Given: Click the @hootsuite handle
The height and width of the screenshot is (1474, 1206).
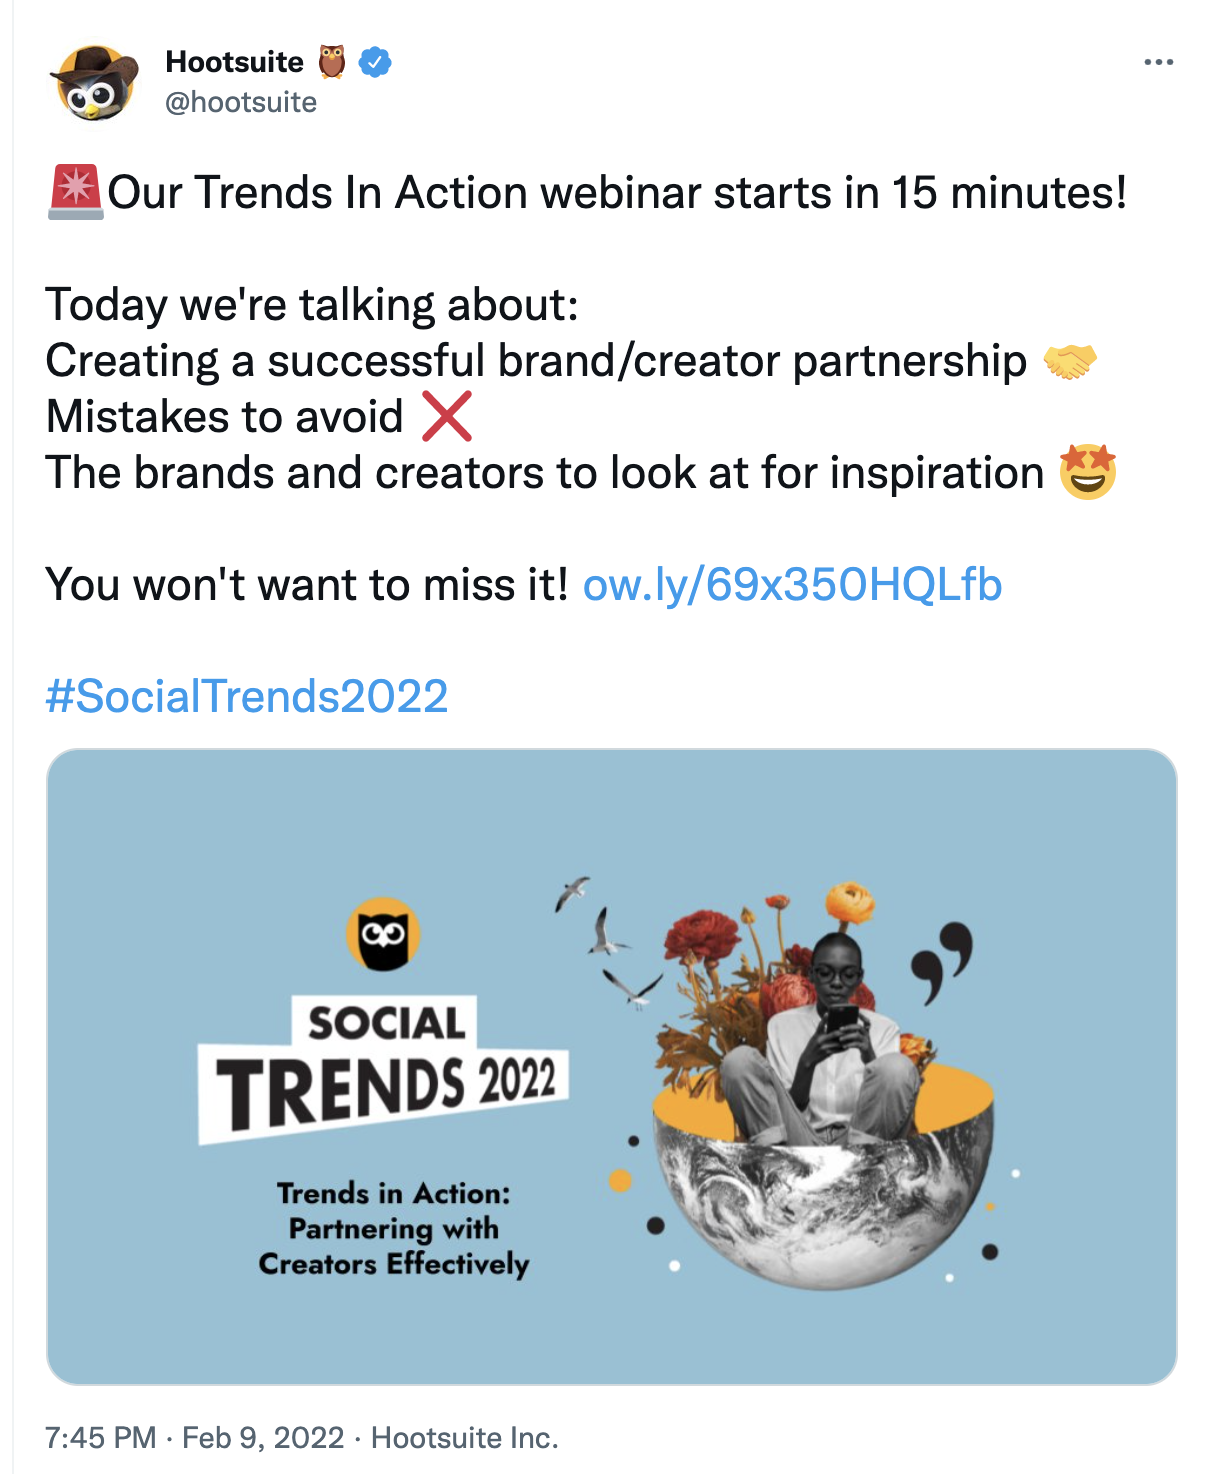Looking at the screenshot, I should 240,101.
